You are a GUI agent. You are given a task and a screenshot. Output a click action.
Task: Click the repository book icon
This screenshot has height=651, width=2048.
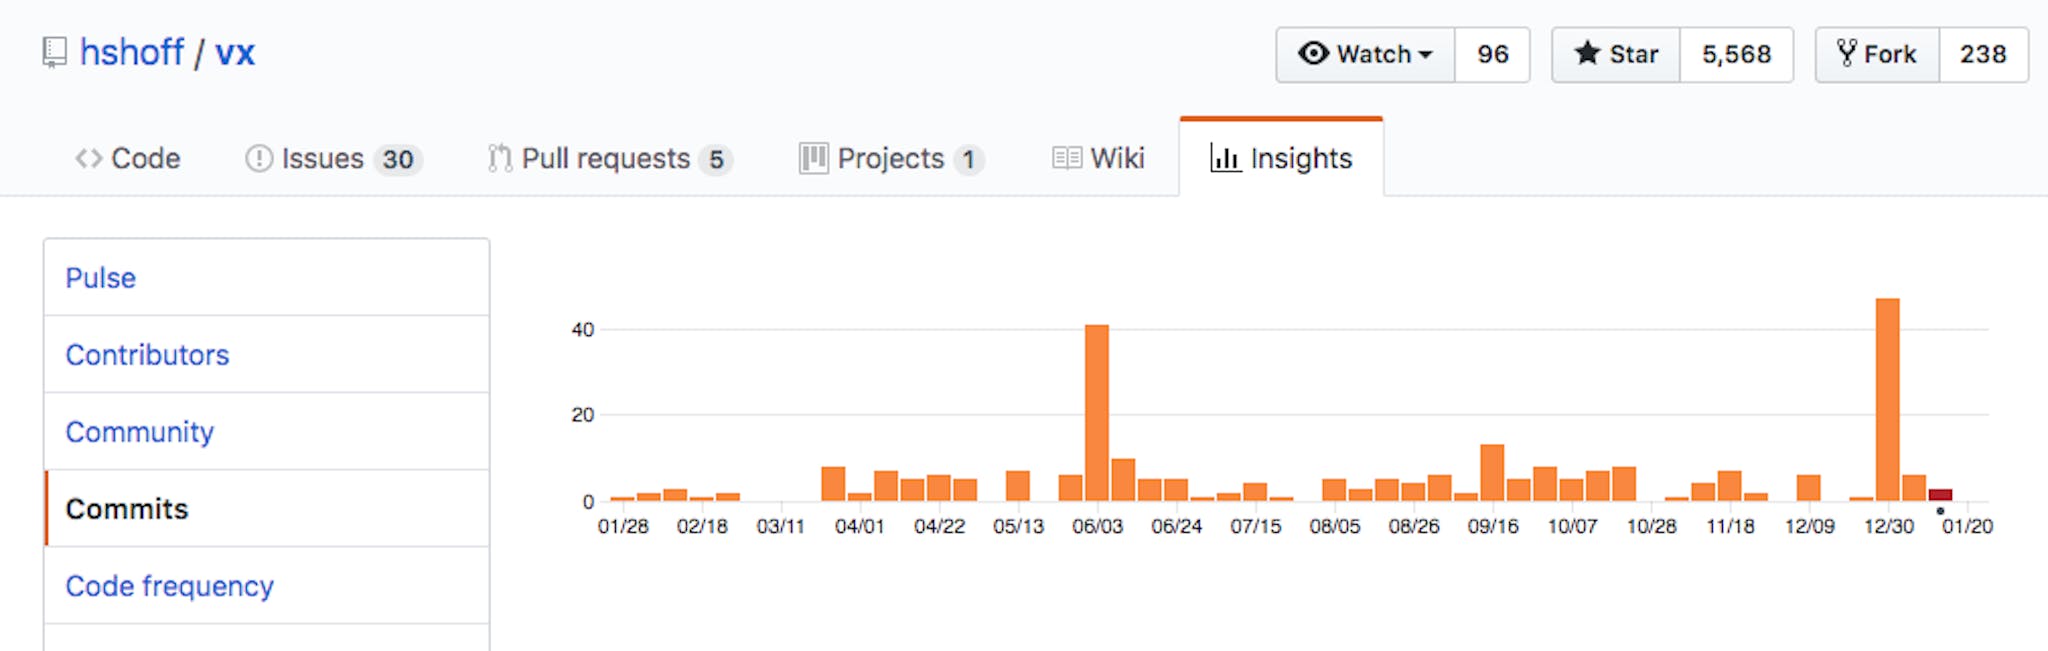[x=54, y=52]
